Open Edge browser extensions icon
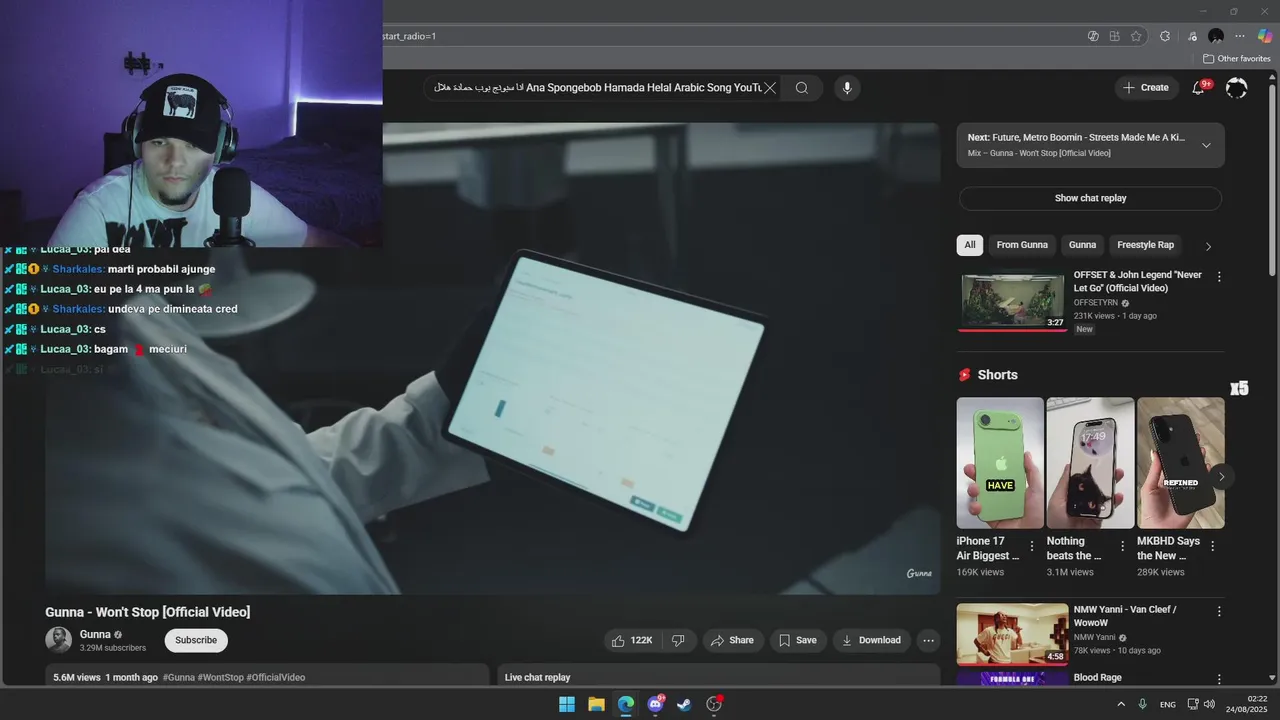1280x720 pixels. [x=1165, y=36]
